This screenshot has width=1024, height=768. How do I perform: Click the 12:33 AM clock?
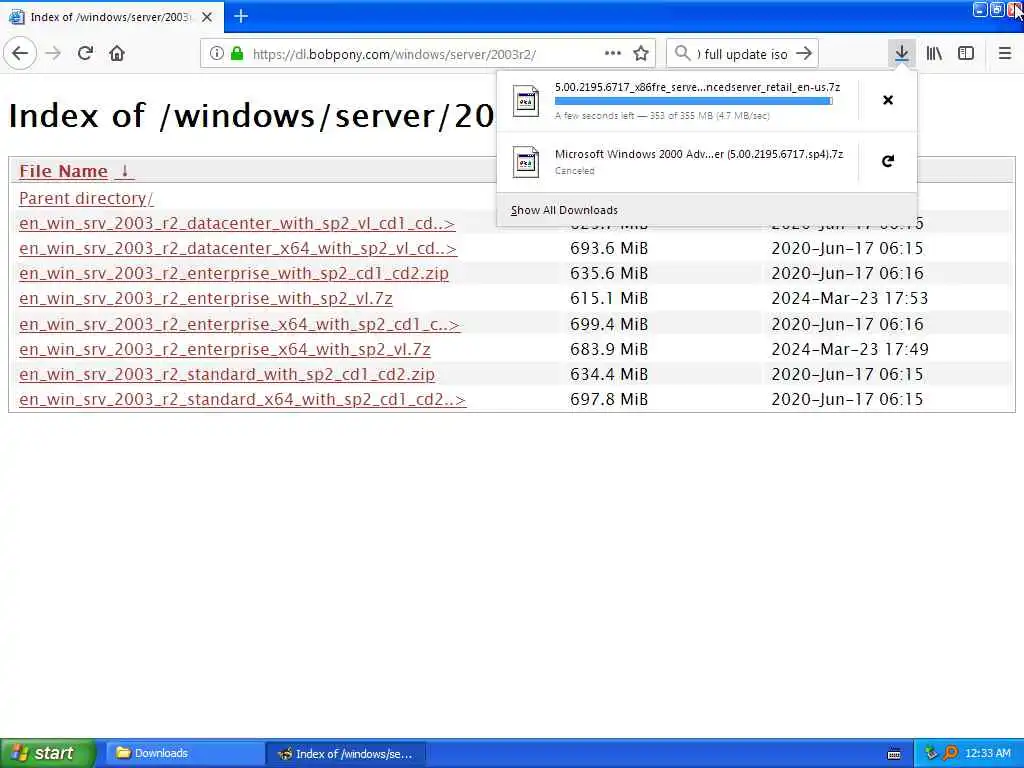[987, 754]
